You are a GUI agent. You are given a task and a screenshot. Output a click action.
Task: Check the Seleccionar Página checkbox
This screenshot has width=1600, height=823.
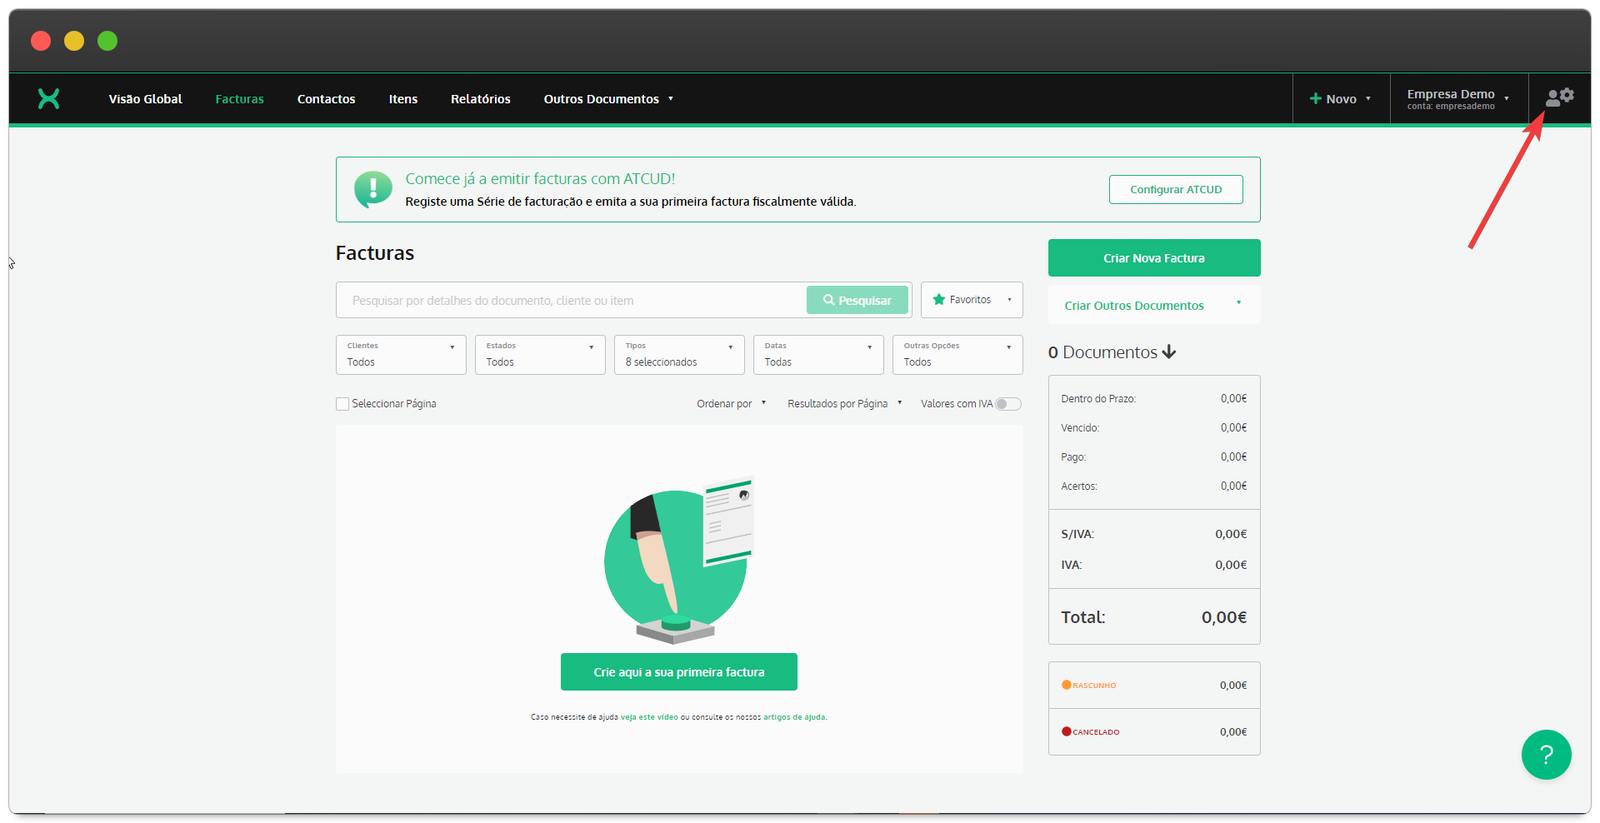point(343,404)
